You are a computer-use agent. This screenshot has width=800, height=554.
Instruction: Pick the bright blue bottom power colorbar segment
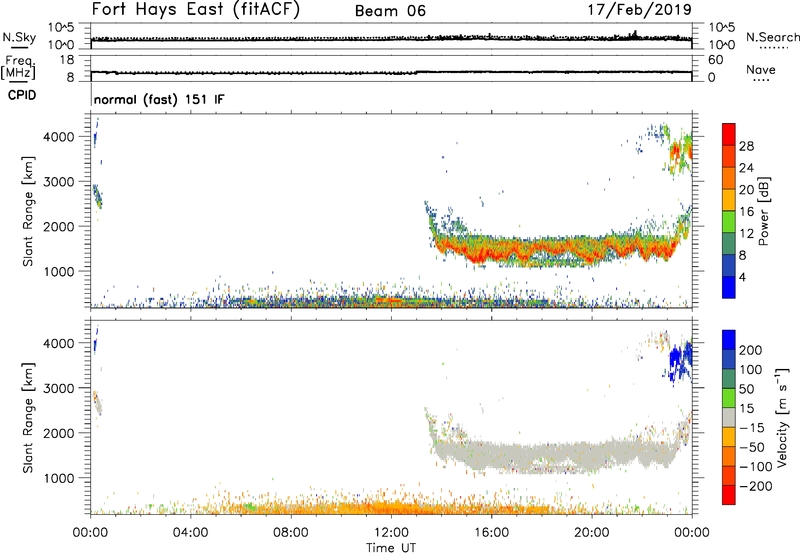coord(729,287)
